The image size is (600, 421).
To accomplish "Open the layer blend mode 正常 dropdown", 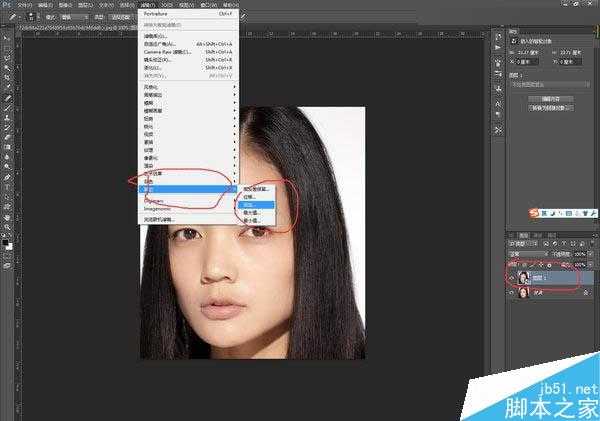I will click(528, 254).
